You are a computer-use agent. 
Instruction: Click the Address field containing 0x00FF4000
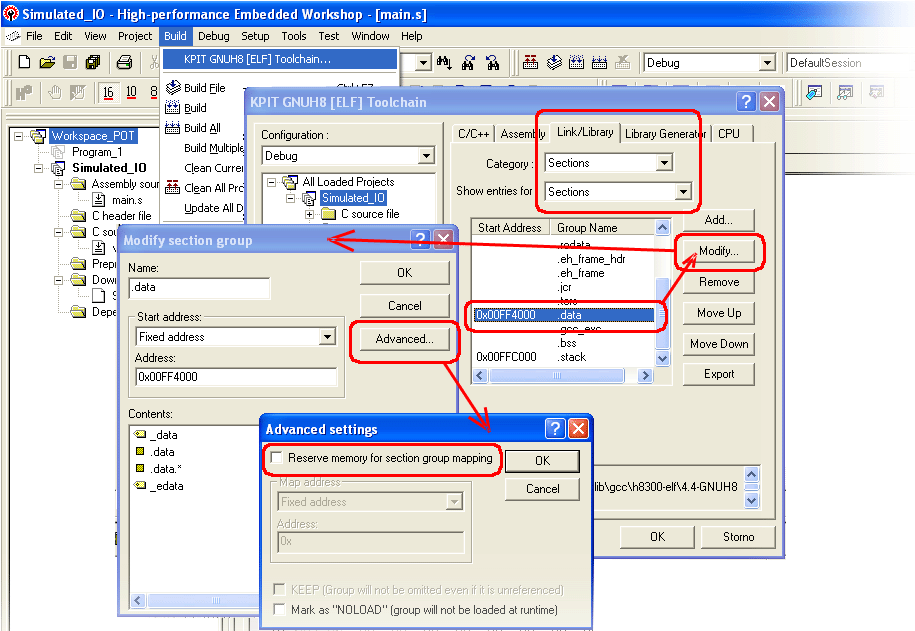click(x=235, y=377)
